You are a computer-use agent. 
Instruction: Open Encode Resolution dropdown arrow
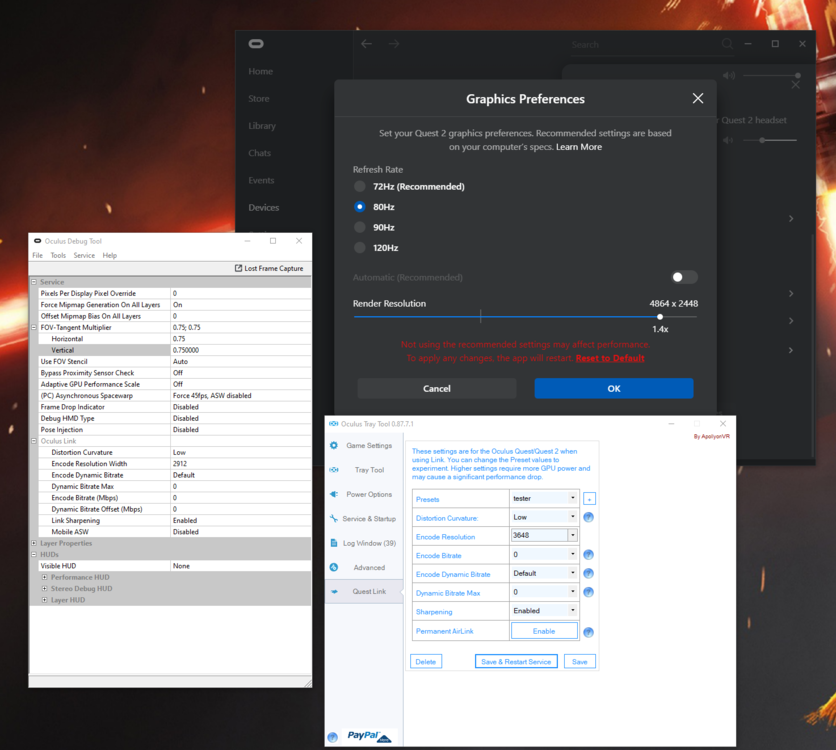click(x=573, y=535)
